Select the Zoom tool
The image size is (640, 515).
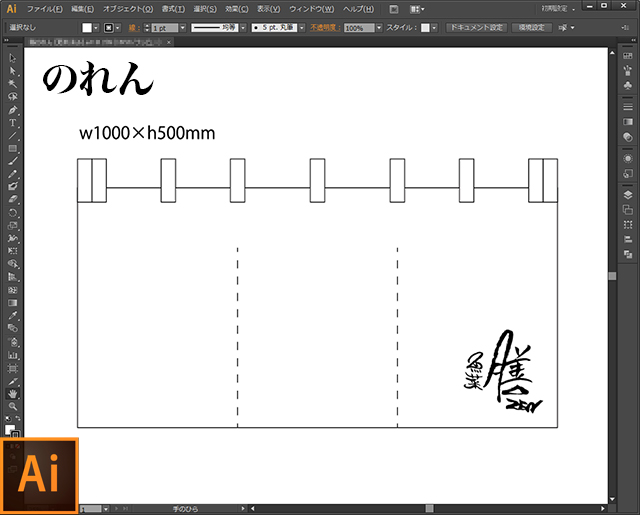[x=13, y=406]
